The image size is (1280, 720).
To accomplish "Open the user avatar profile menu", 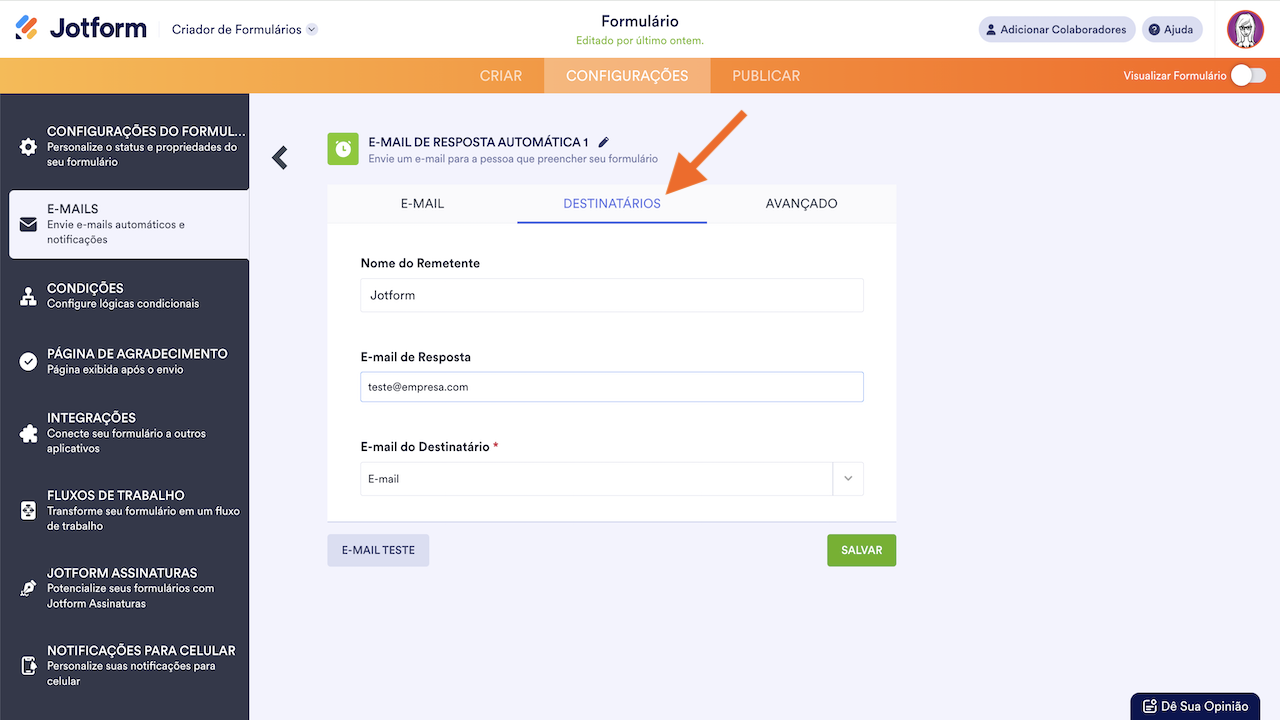I will coord(1245,29).
